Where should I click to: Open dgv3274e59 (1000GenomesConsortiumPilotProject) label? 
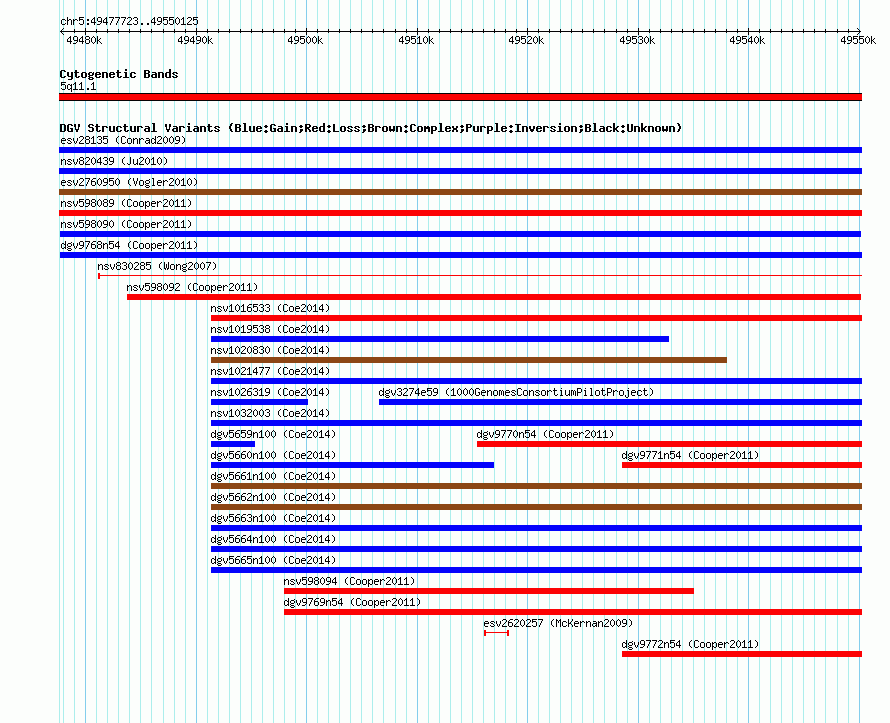pyautogui.click(x=516, y=392)
